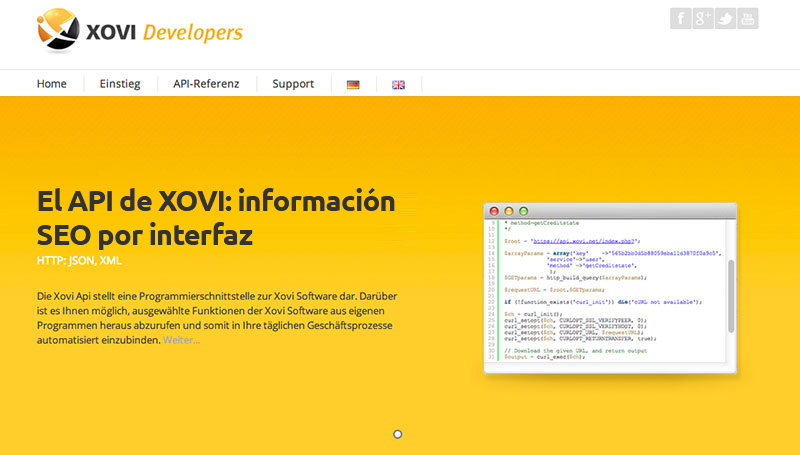Go to the Home menu item

point(52,84)
